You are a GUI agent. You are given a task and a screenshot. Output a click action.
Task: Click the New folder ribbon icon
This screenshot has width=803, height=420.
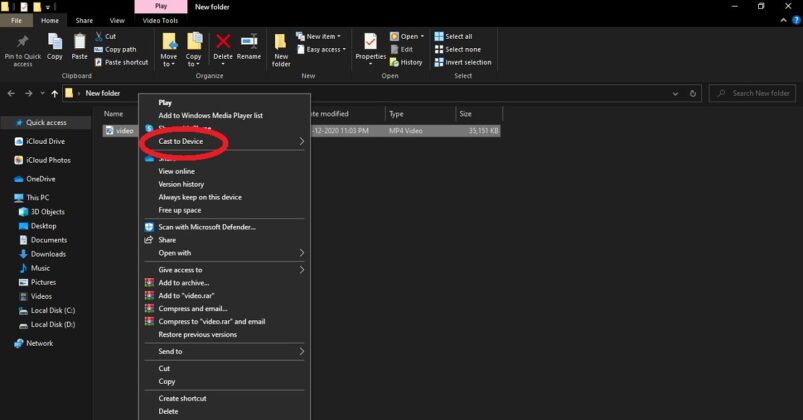pos(281,41)
